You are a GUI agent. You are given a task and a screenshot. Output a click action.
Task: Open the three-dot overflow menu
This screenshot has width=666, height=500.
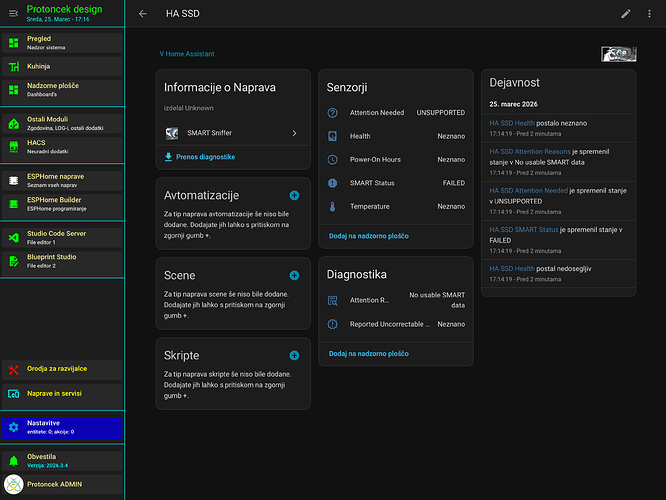(649, 14)
